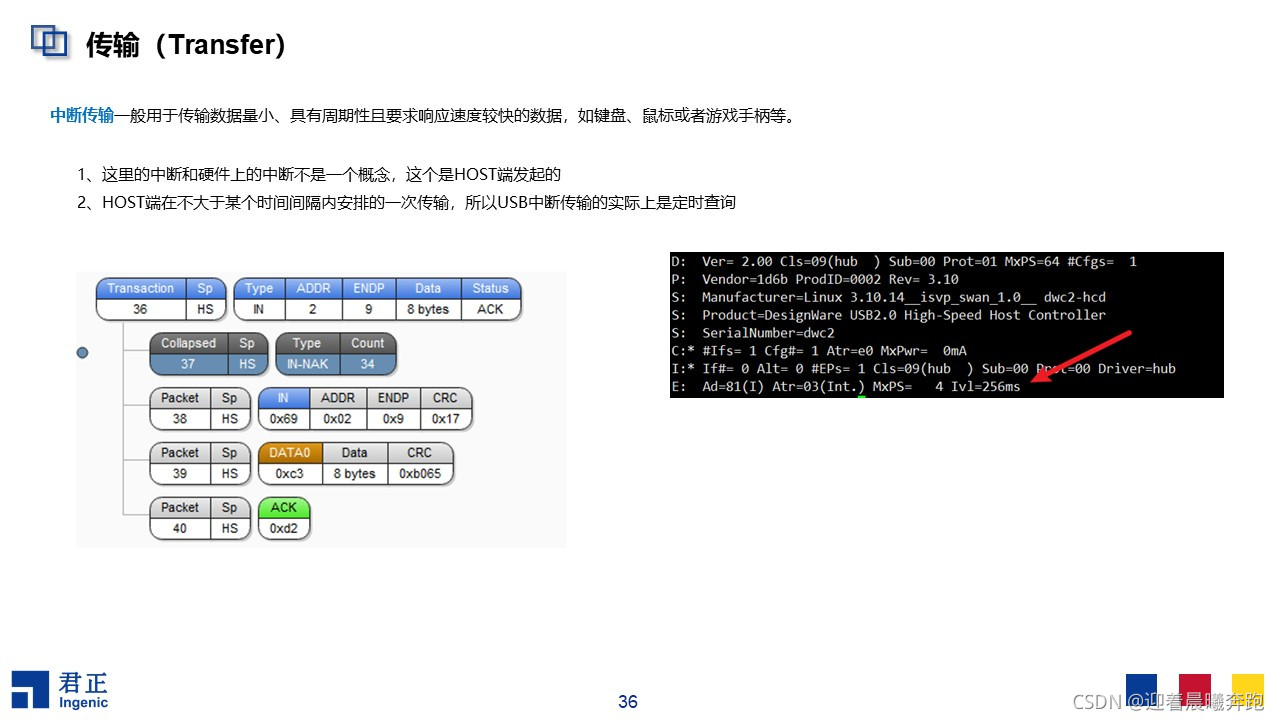Click the Ad=81(I) Atr=03(Int.) endpoint text

(784, 387)
